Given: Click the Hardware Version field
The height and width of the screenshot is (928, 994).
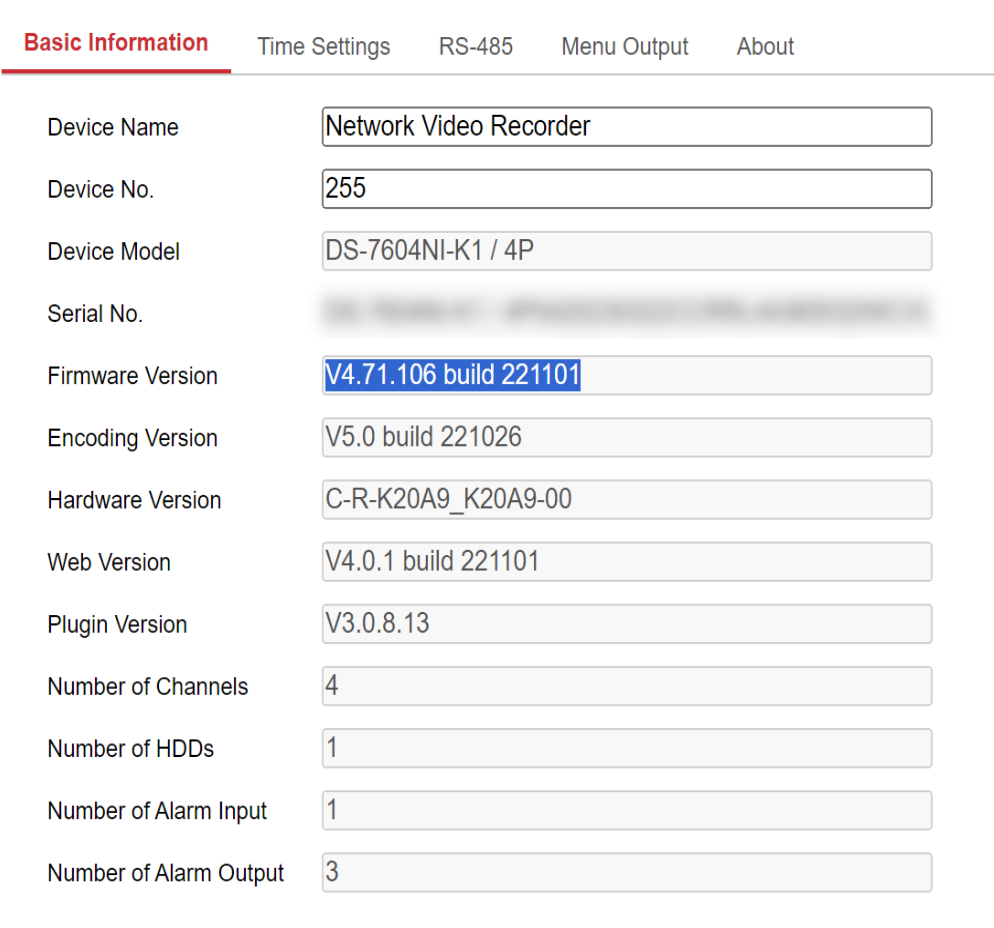Looking at the screenshot, I should 626,499.
